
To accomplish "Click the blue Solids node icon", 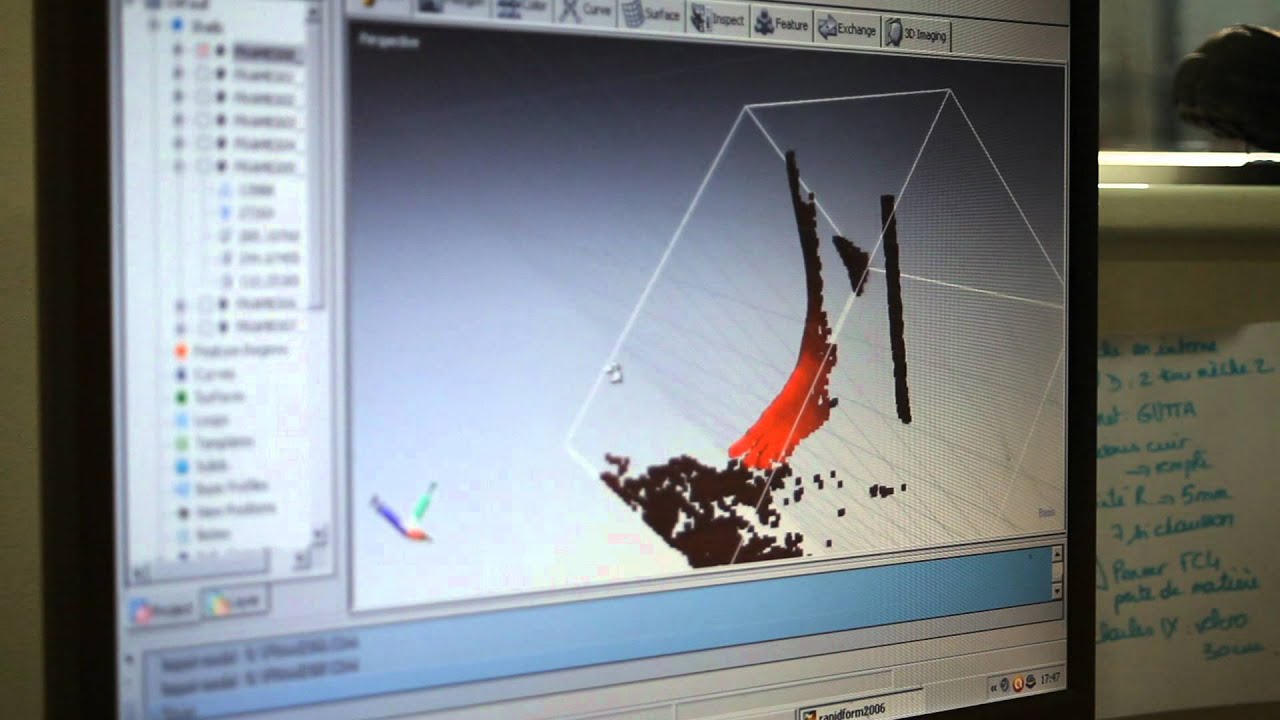I will 181,466.
